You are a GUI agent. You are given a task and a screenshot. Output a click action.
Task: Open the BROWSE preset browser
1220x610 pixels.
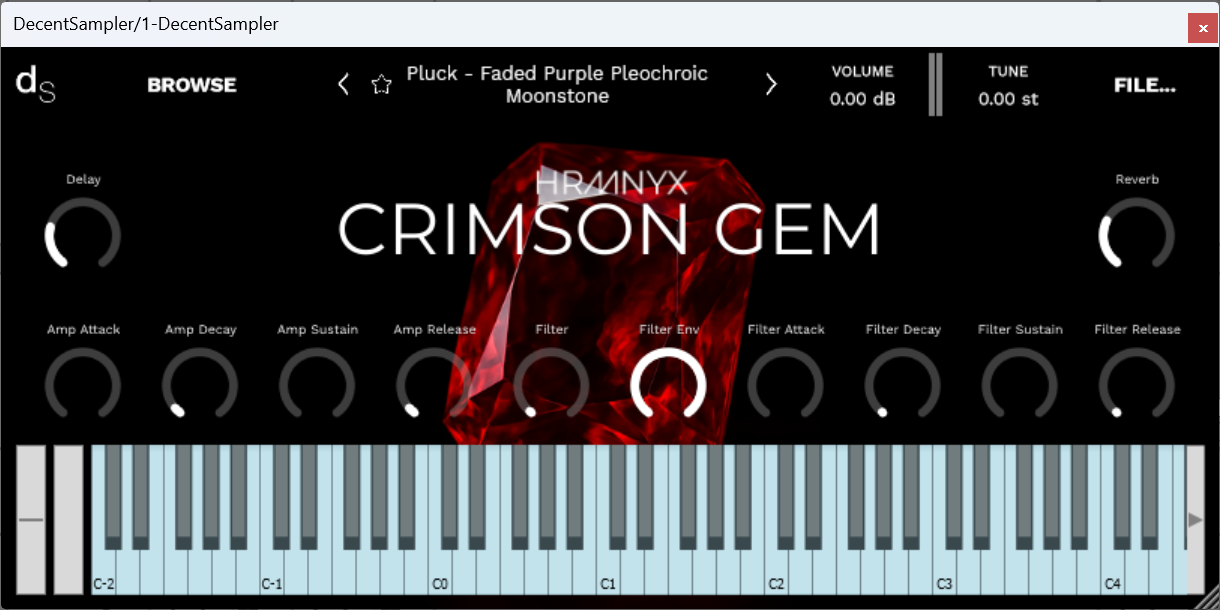pyautogui.click(x=191, y=85)
